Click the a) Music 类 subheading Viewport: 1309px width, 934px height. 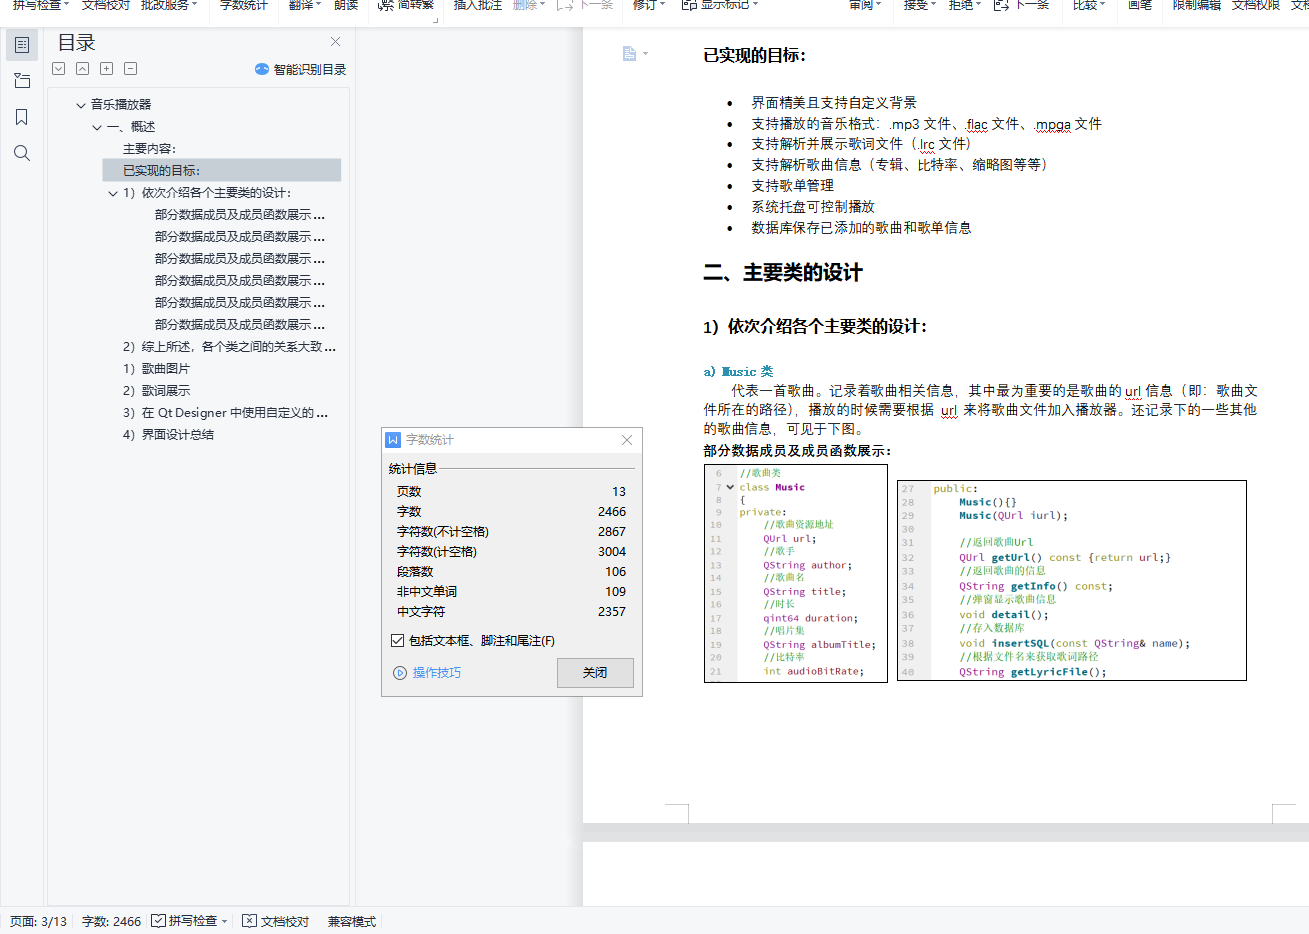pyautogui.click(x=738, y=372)
